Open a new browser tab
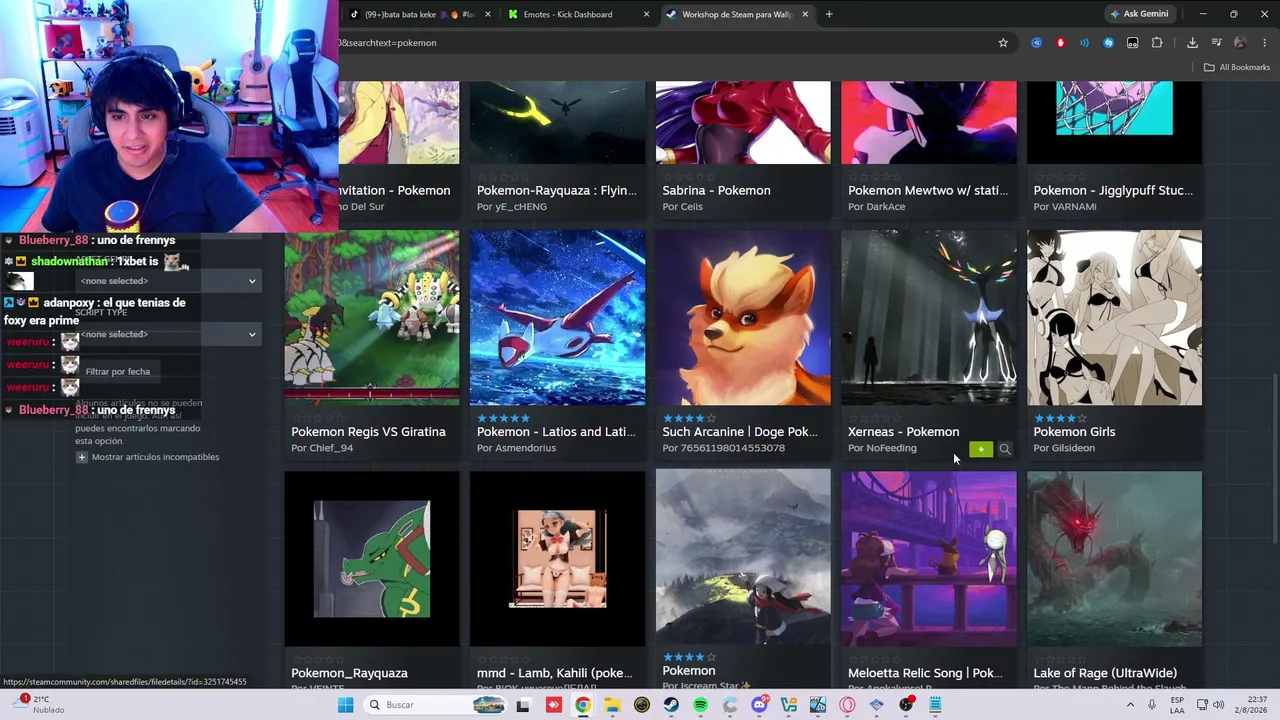This screenshot has width=1280, height=720. [x=829, y=14]
